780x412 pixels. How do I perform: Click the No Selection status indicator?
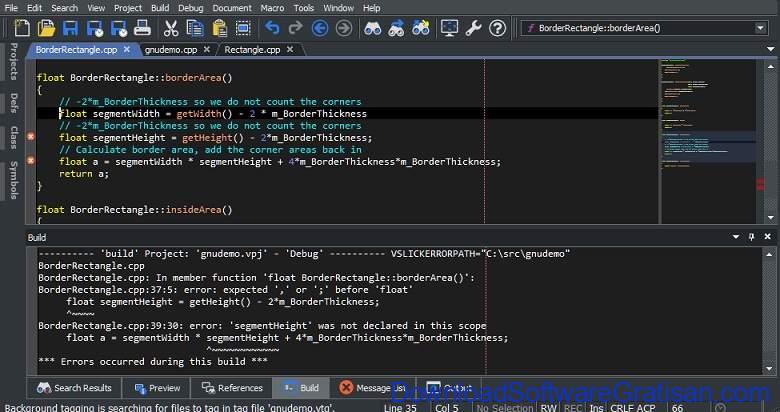(x=504, y=408)
